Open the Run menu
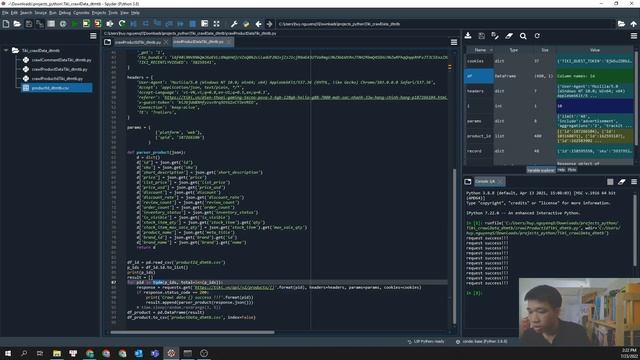The width and height of the screenshot is (640, 360). tap(53, 13)
